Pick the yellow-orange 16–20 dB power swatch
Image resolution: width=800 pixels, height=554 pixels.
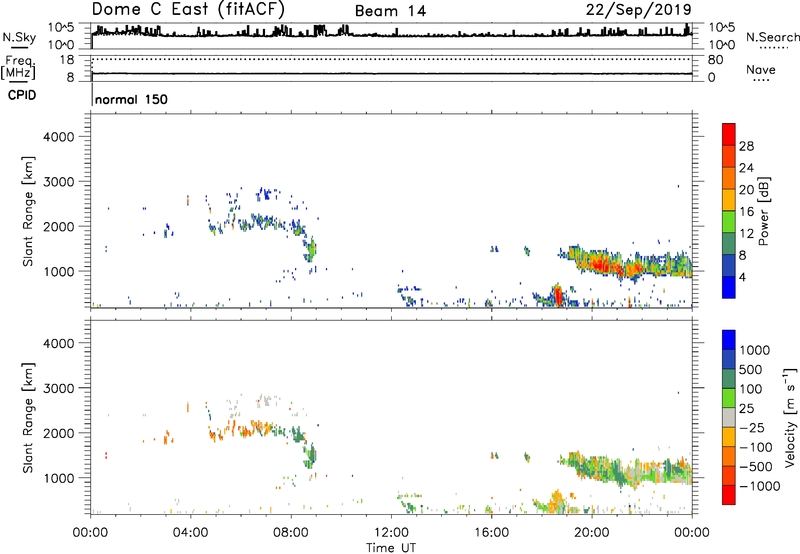[x=729, y=199]
